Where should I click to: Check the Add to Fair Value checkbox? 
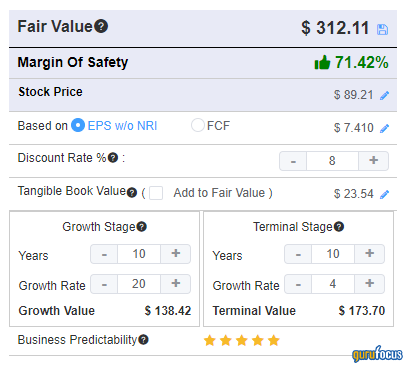click(x=156, y=193)
